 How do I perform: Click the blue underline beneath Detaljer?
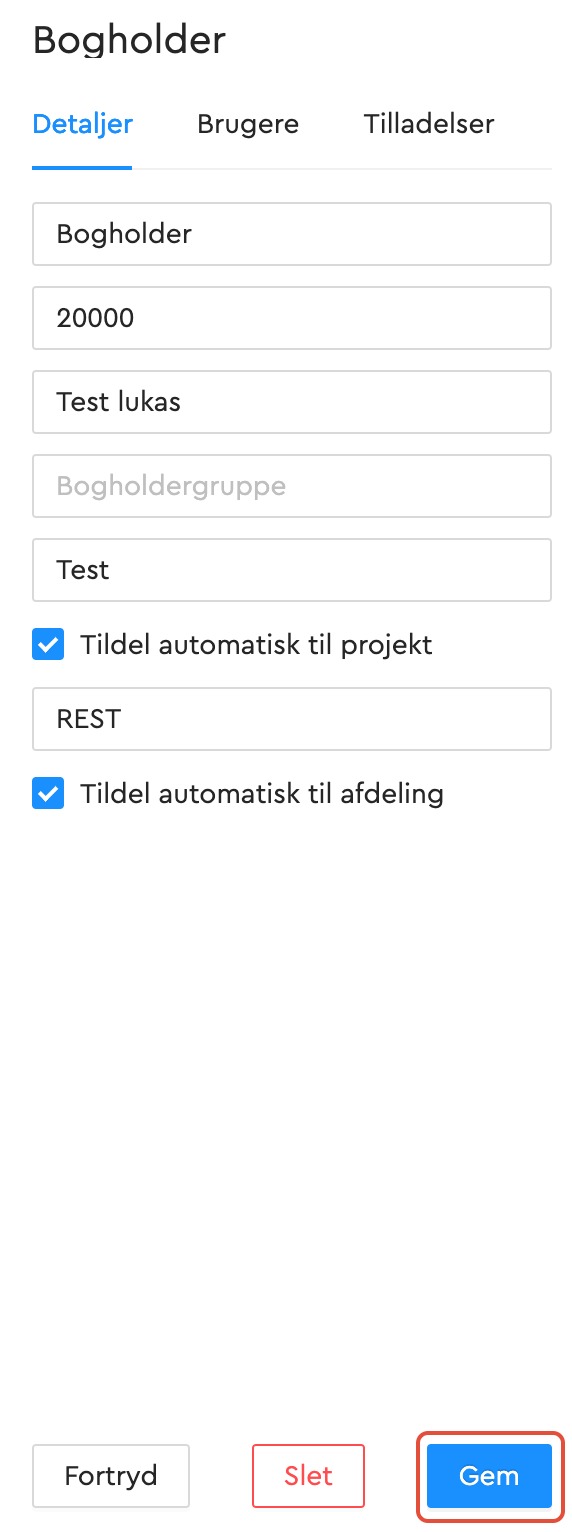point(82,168)
